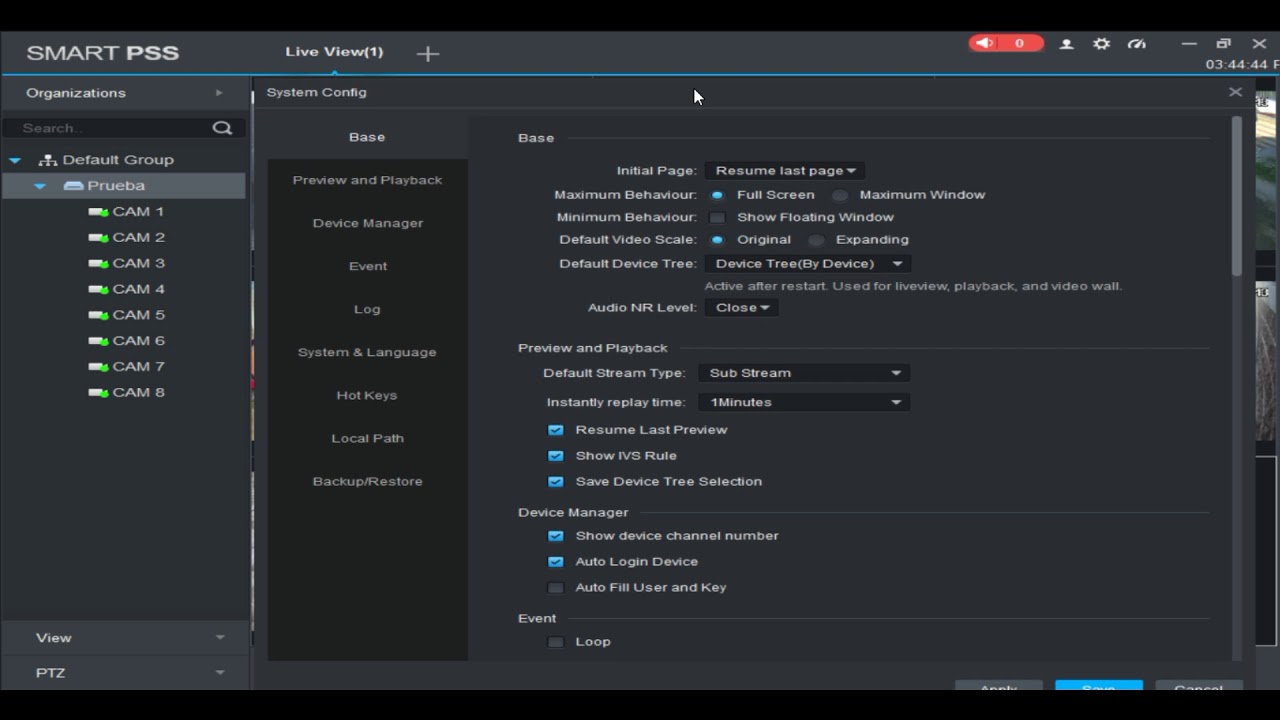Image resolution: width=1280 pixels, height=720 pixels.
Task: Open the alarm notification counter icon
Action: 1005,43
